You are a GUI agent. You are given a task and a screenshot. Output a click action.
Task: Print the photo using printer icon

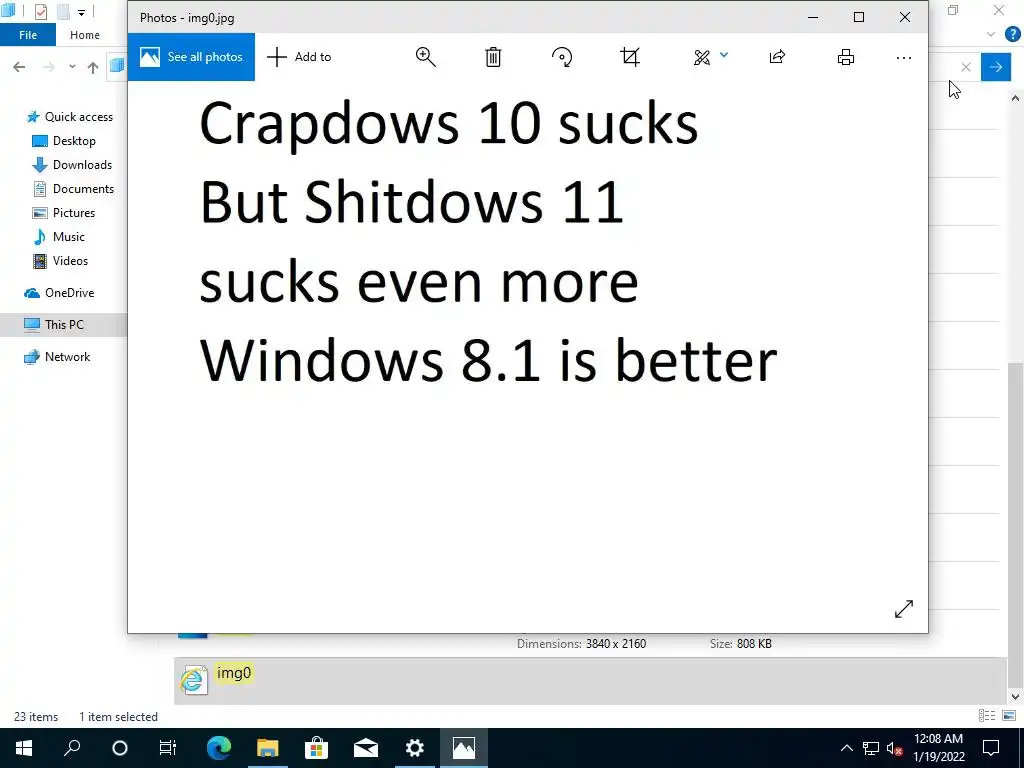(846, 57)
